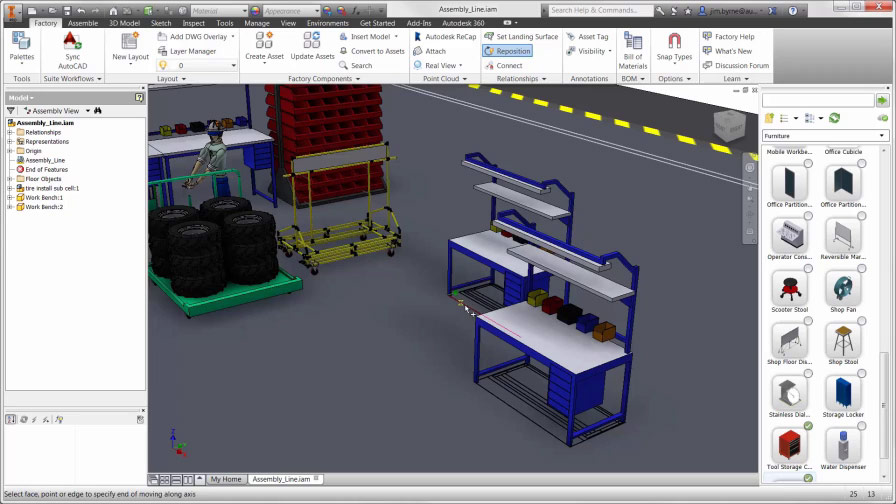Open the Environments ribbon tab
This screenshot has height=504, width=896.
click(327, 23)
